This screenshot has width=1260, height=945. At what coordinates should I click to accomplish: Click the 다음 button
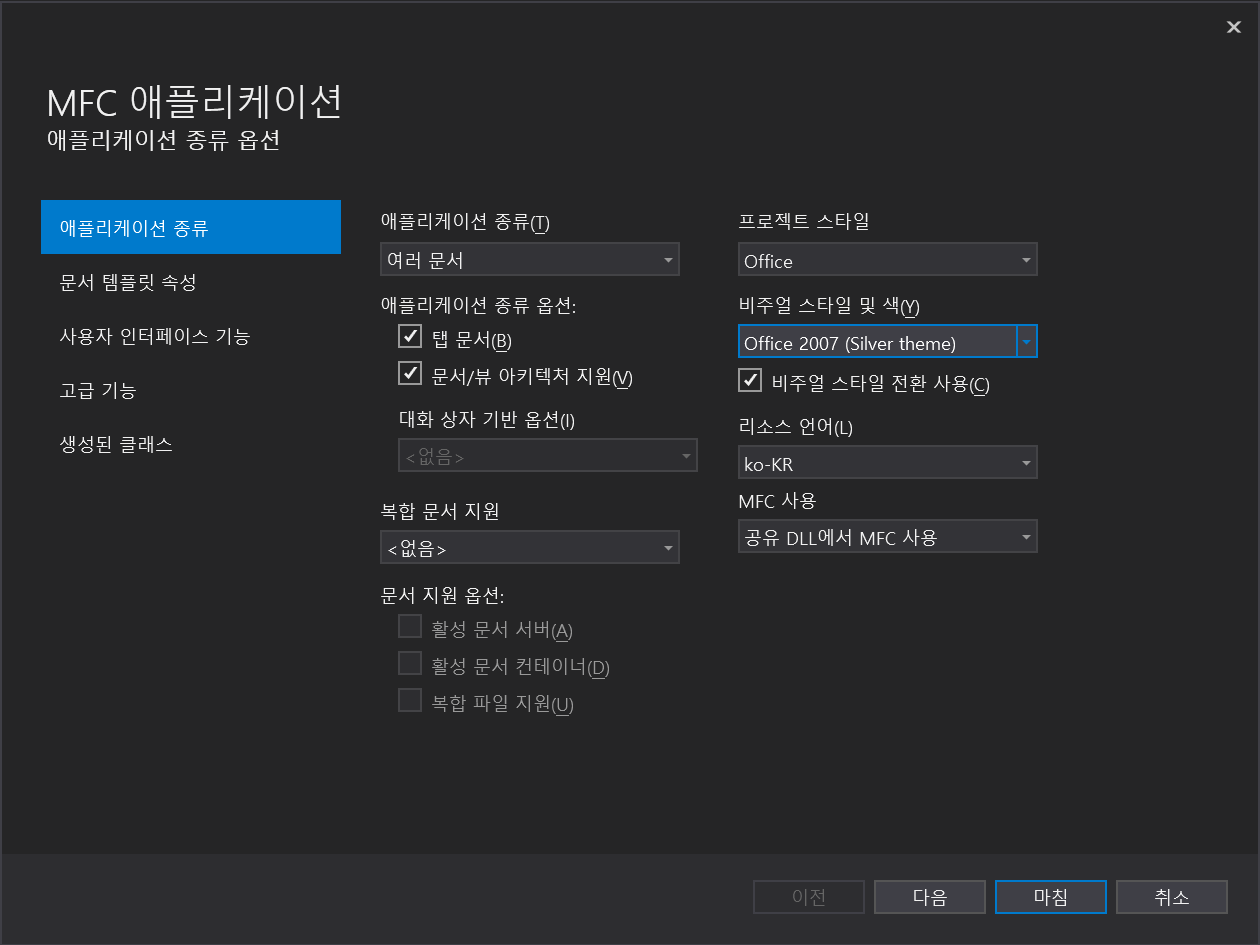click(929, 897)
